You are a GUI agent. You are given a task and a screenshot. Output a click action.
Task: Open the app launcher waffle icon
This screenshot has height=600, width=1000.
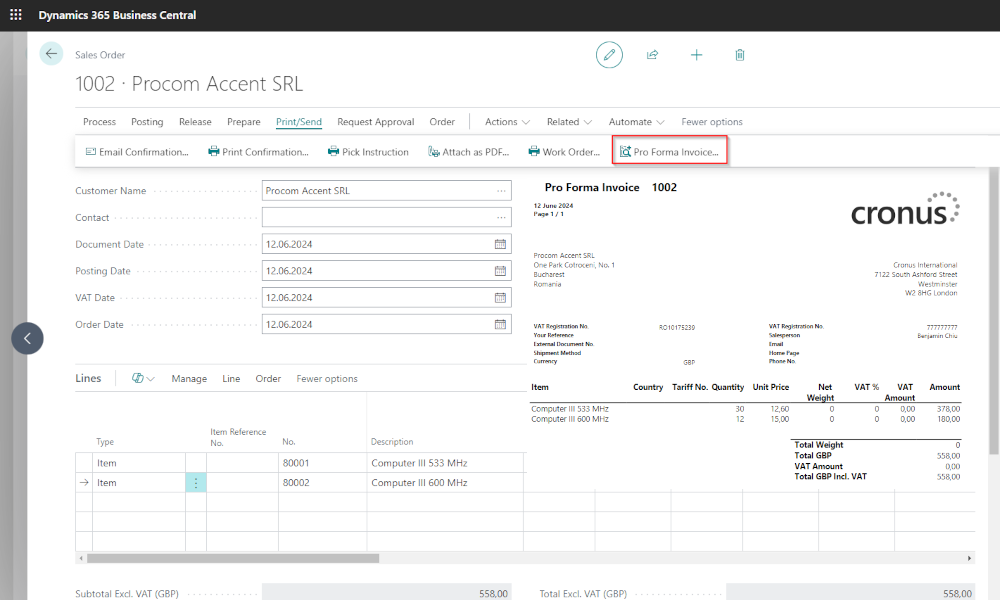(16, 15)
